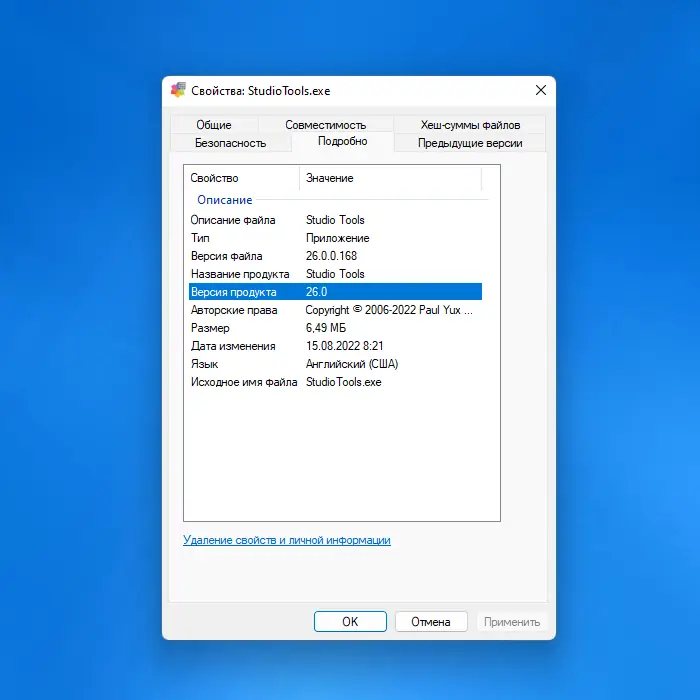The image size is (700, 700).
Task: Select the Подробно tab
Action: (x=342, y=142)
